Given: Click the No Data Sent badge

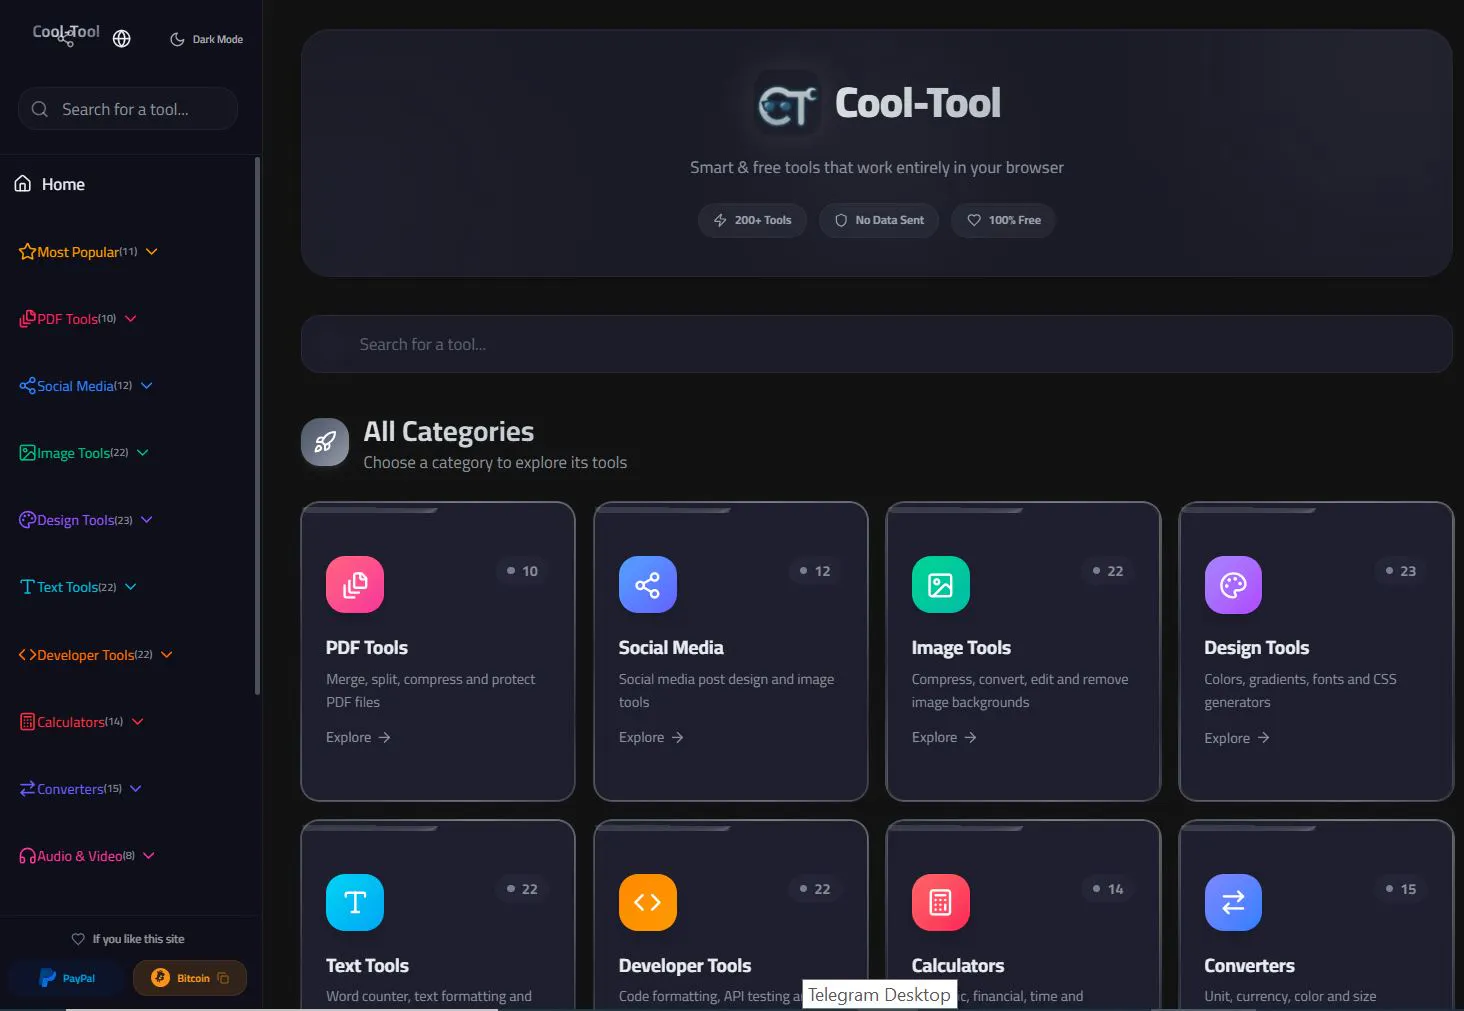Looking at the screenshot, I should pos(879,220).
